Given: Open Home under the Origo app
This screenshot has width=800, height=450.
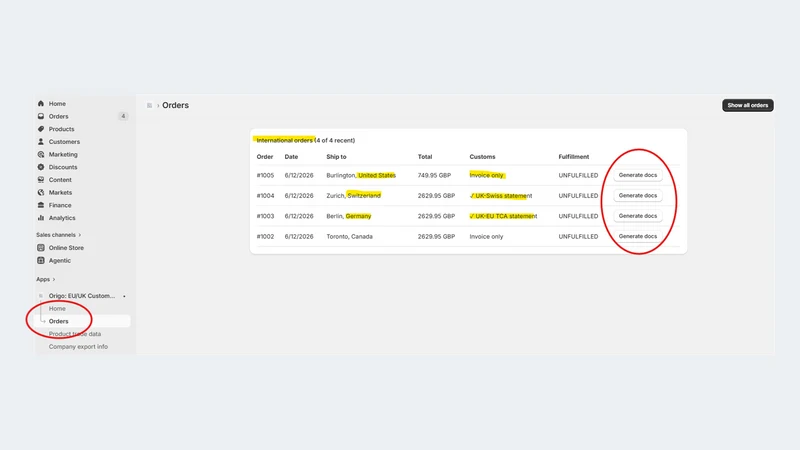Looking at the screenshot, I should pos(57,309).
